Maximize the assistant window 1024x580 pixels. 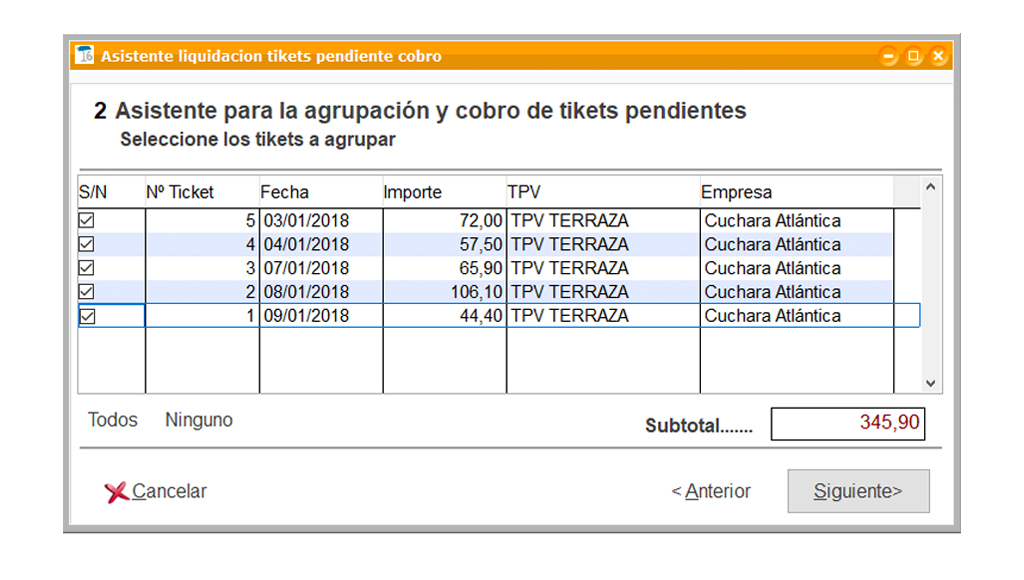click(x=914, y=56)
